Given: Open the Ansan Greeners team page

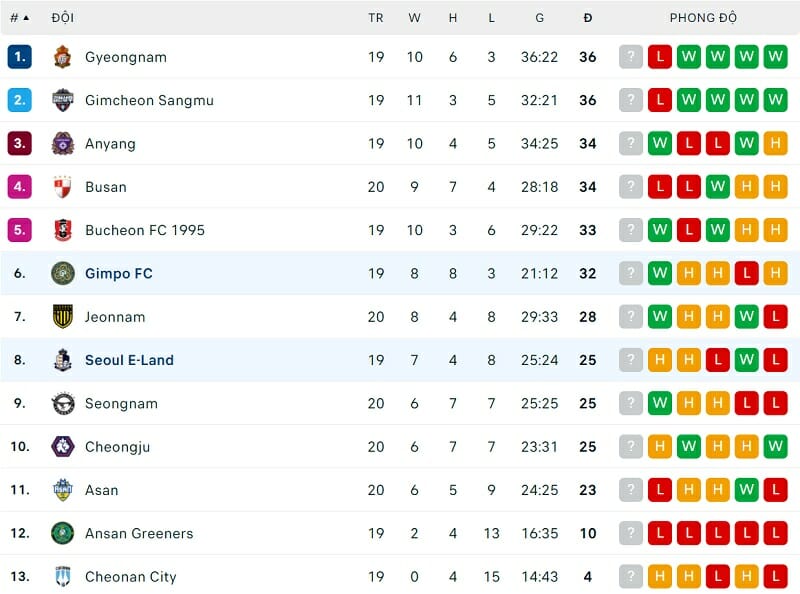Looking at the screenshot, I should pyautogui.click(x=139, y=533).
